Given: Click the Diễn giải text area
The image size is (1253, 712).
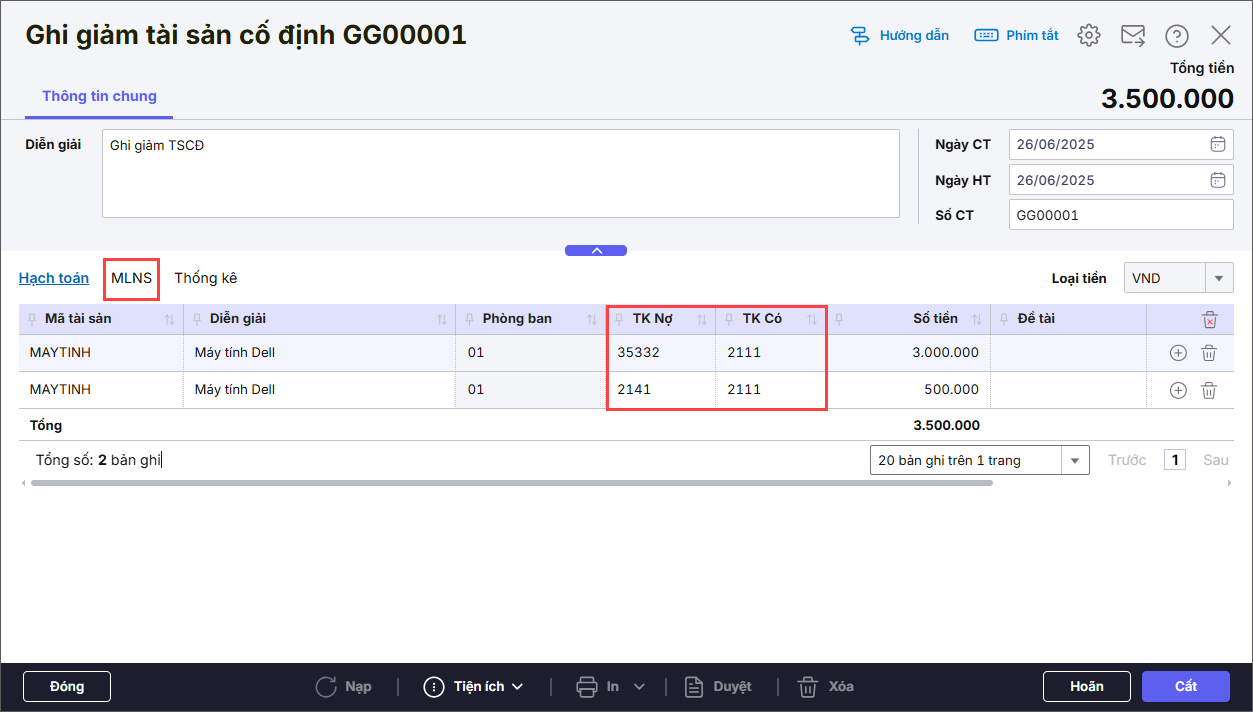Looking at the screenshot, I should [500, 173].
